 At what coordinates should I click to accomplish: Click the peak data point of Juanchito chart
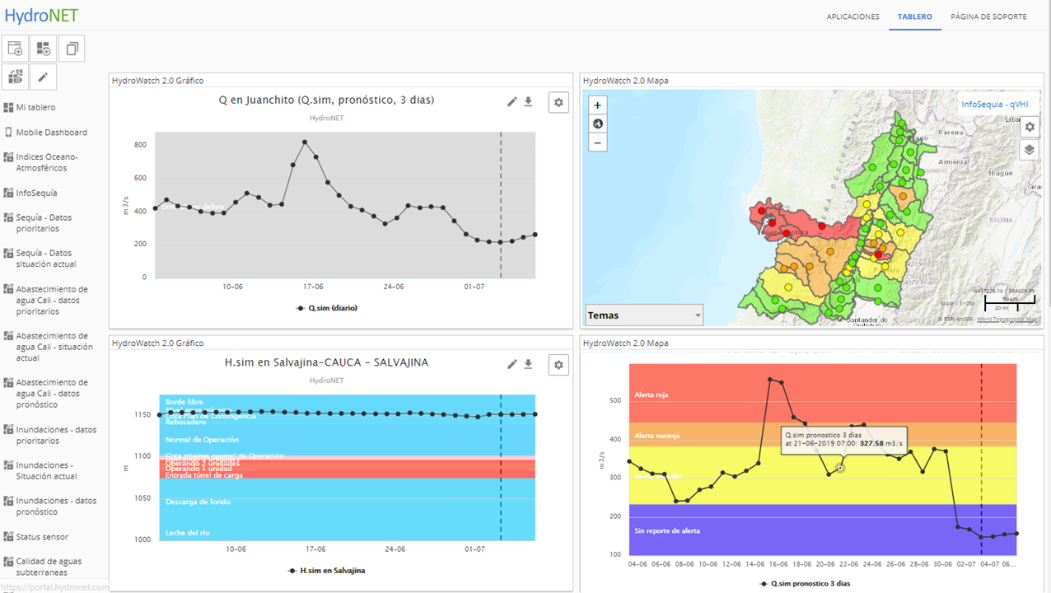305,142
